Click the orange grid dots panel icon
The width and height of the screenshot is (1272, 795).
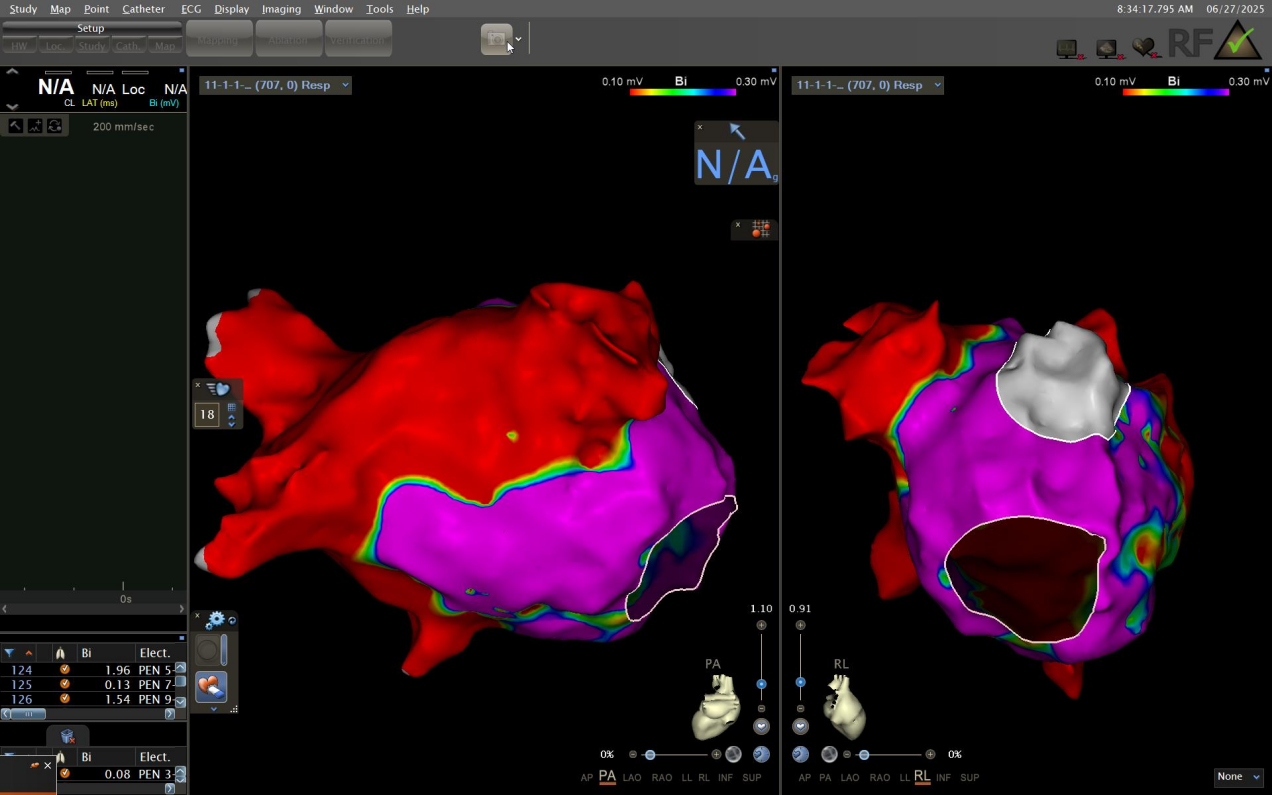(761, 229)
